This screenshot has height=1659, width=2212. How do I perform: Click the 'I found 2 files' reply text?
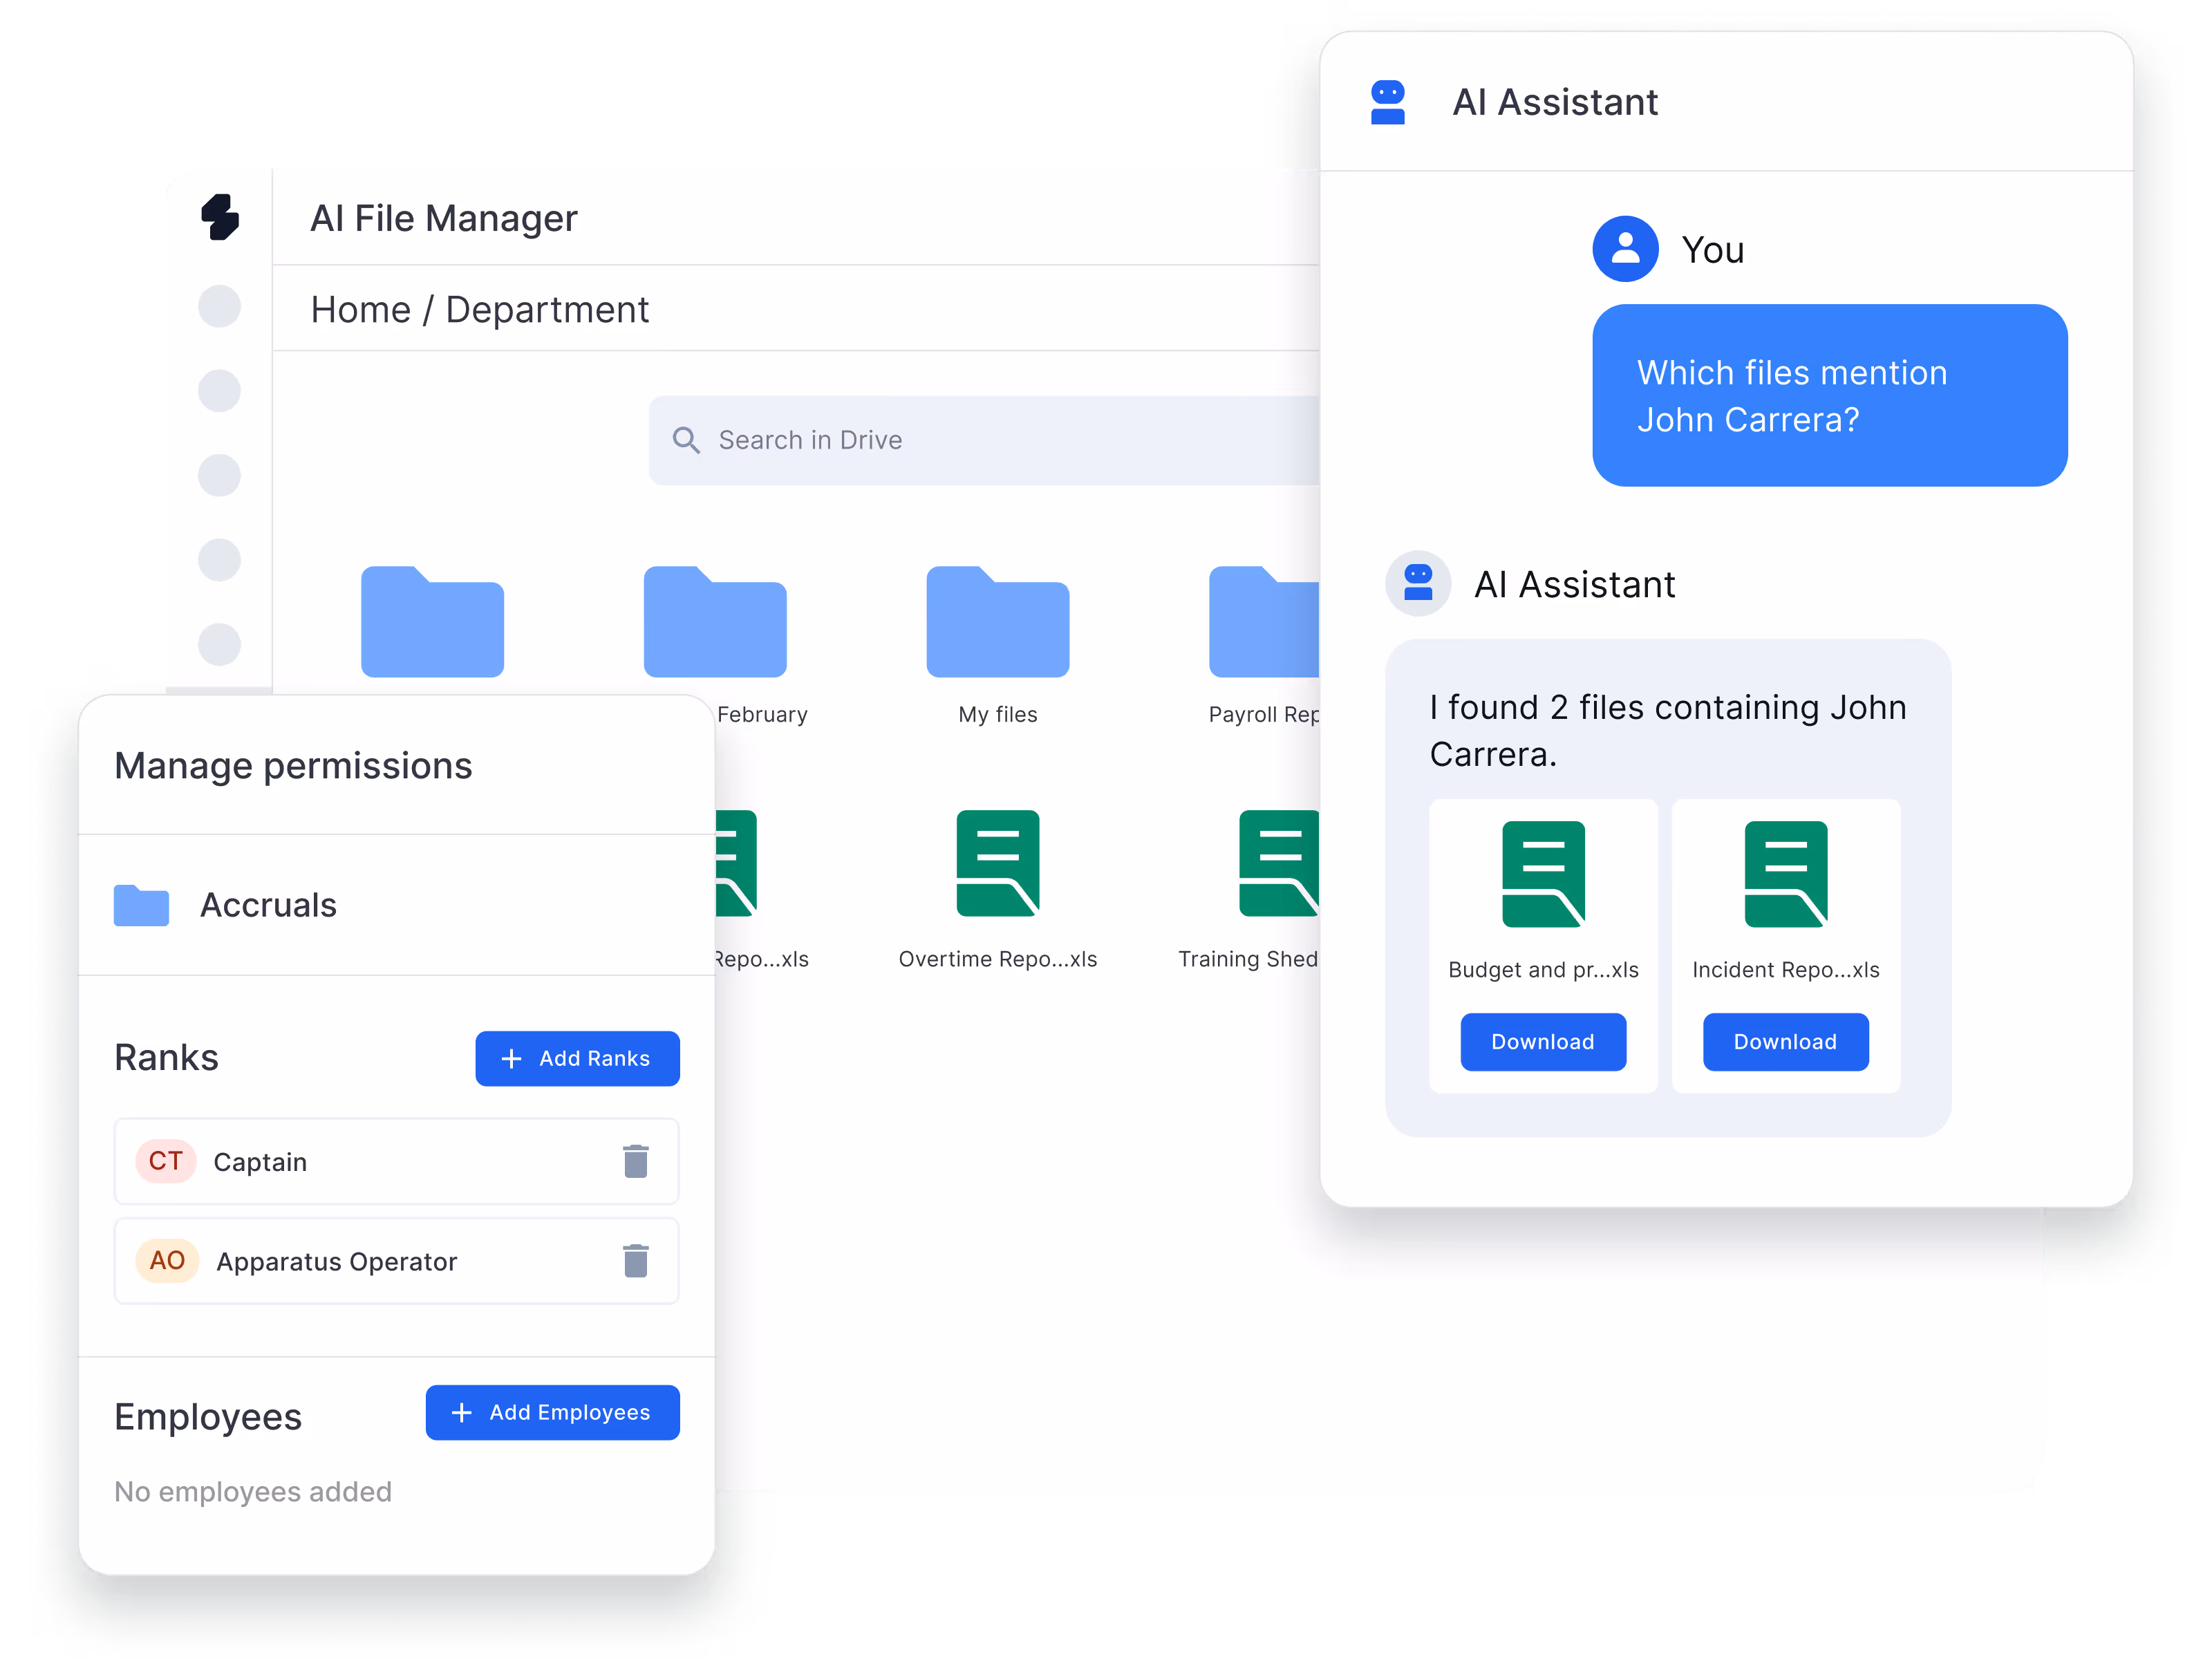point(1668,730)
